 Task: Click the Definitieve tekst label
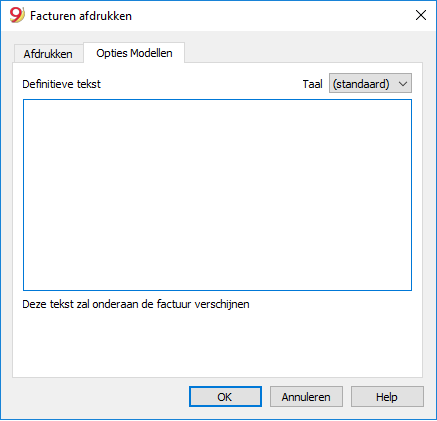[x=61, y=84]
